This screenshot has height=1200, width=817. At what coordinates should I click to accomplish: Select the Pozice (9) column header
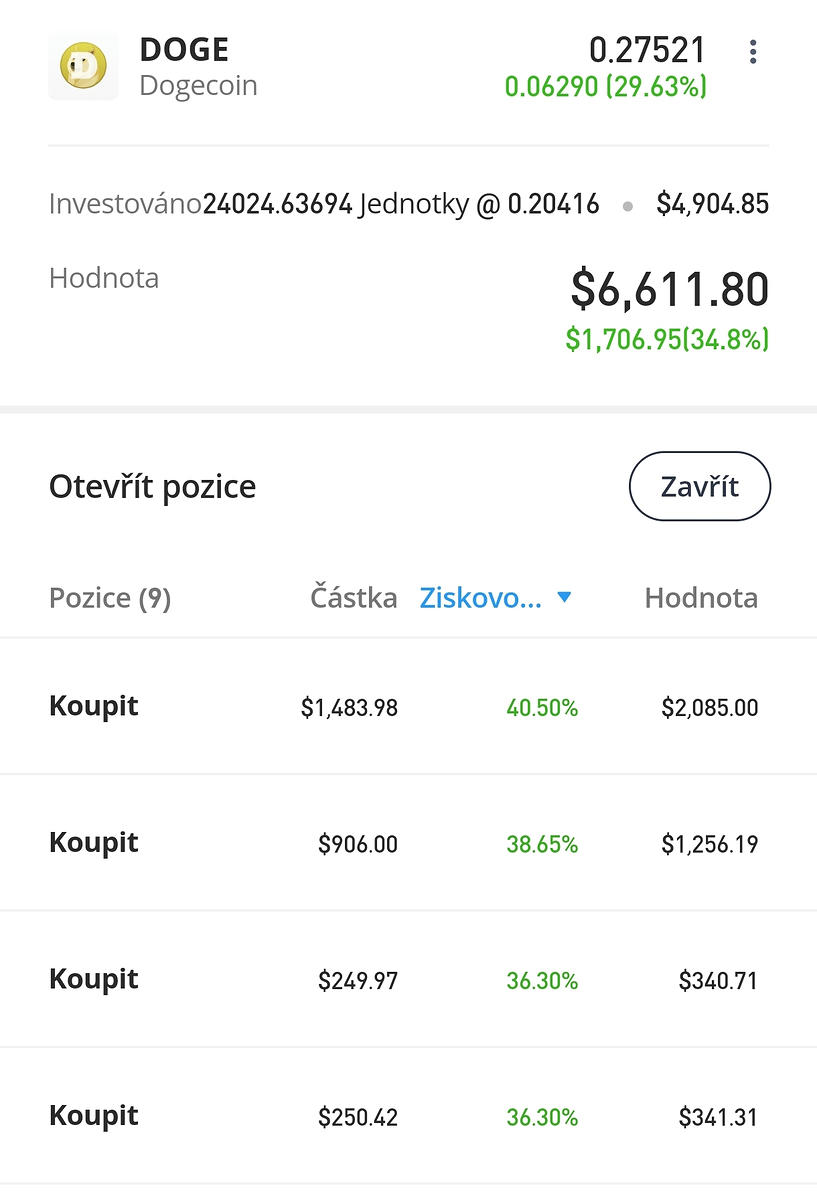pos(110,598)
